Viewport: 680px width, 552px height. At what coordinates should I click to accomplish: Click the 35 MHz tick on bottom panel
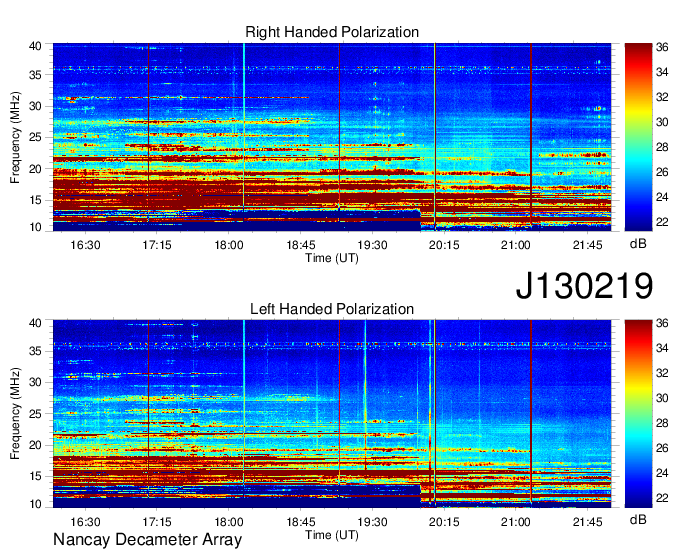(35, 351)
